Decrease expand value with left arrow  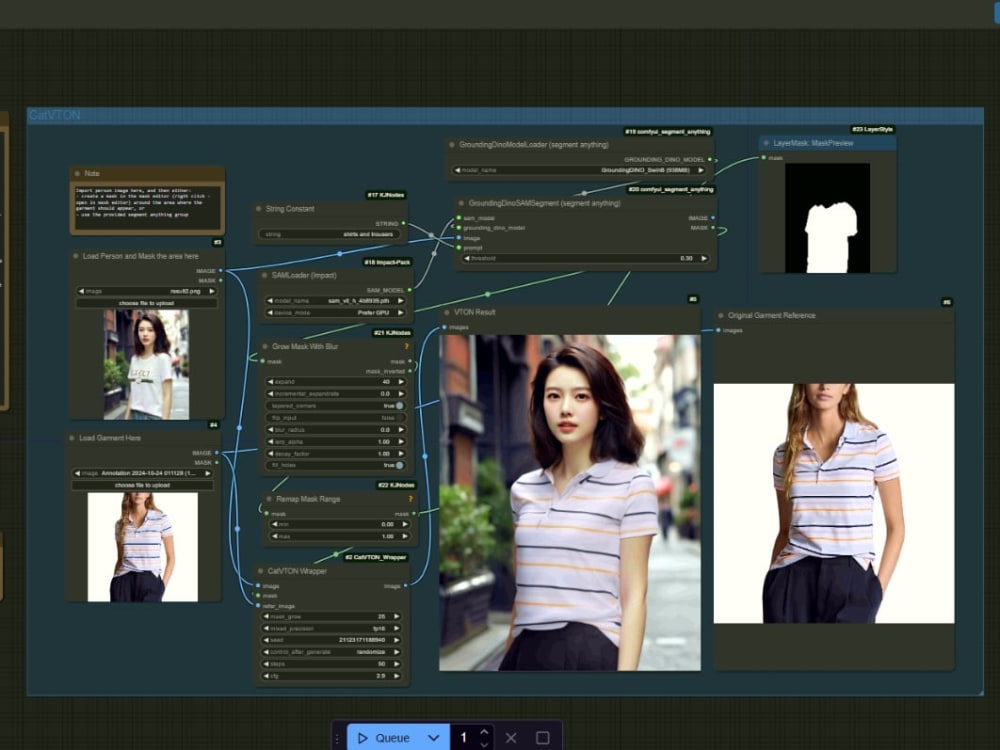coord(270,382)
